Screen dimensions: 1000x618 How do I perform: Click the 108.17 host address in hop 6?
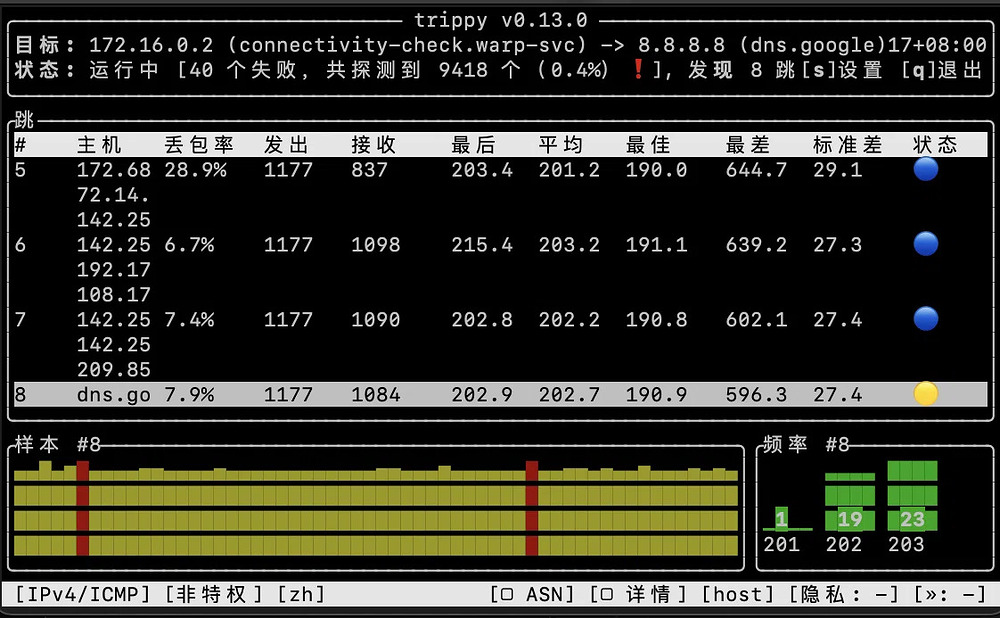point(114,295)
